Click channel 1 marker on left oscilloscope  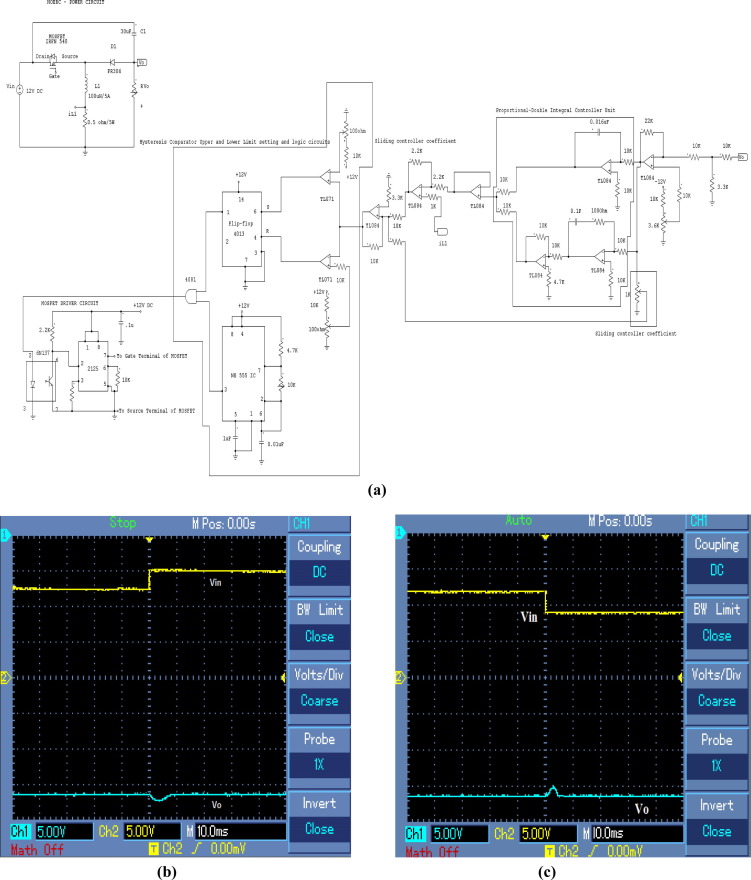click(x=4, y=537)
